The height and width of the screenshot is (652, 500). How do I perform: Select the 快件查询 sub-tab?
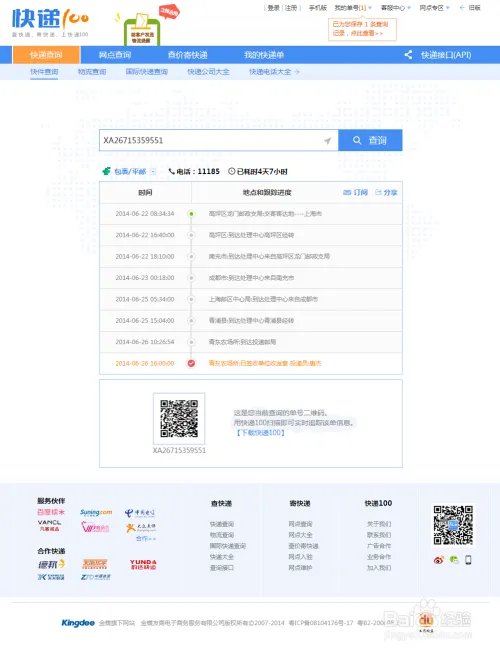tap(44, 72)
